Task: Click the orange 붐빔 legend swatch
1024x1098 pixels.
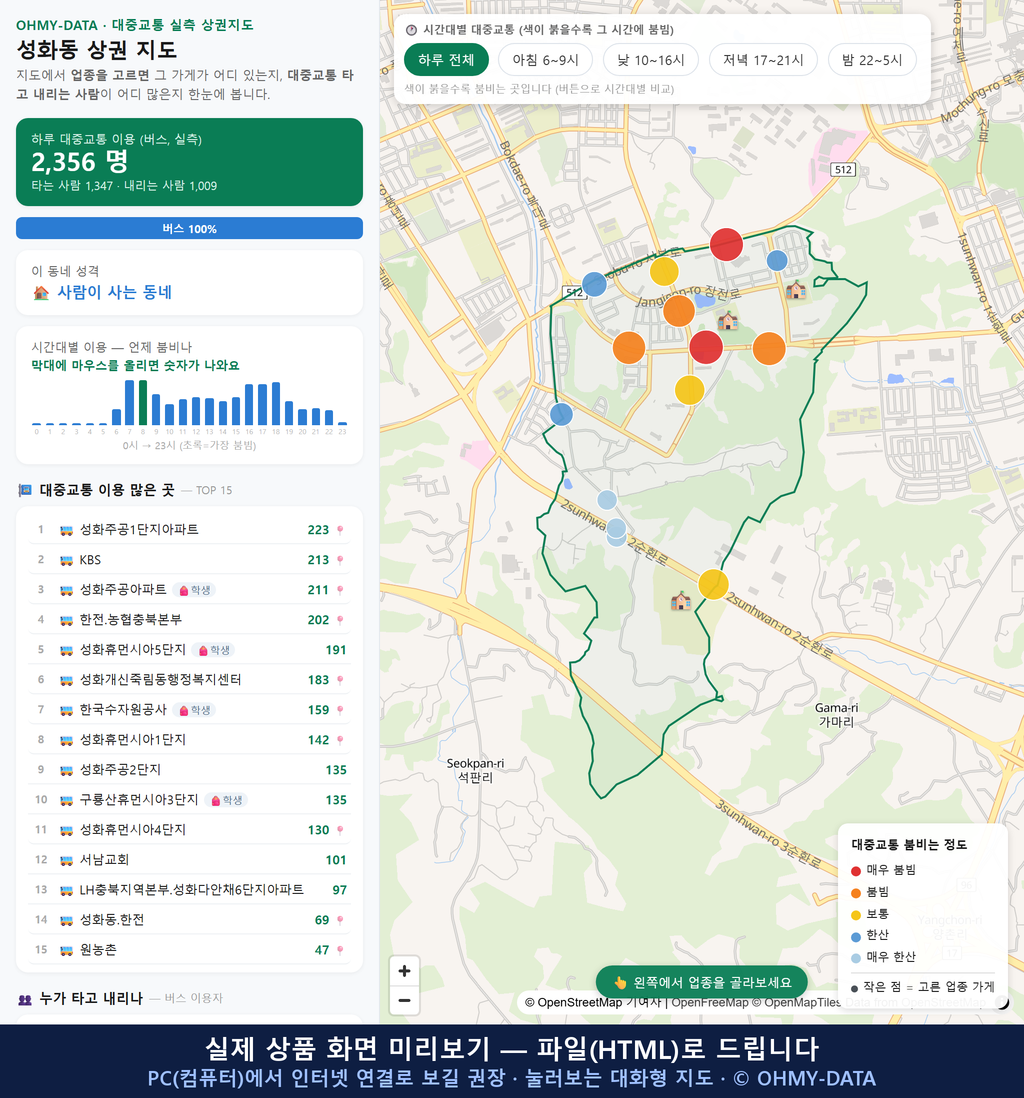Action: click(x=855, y=893)
